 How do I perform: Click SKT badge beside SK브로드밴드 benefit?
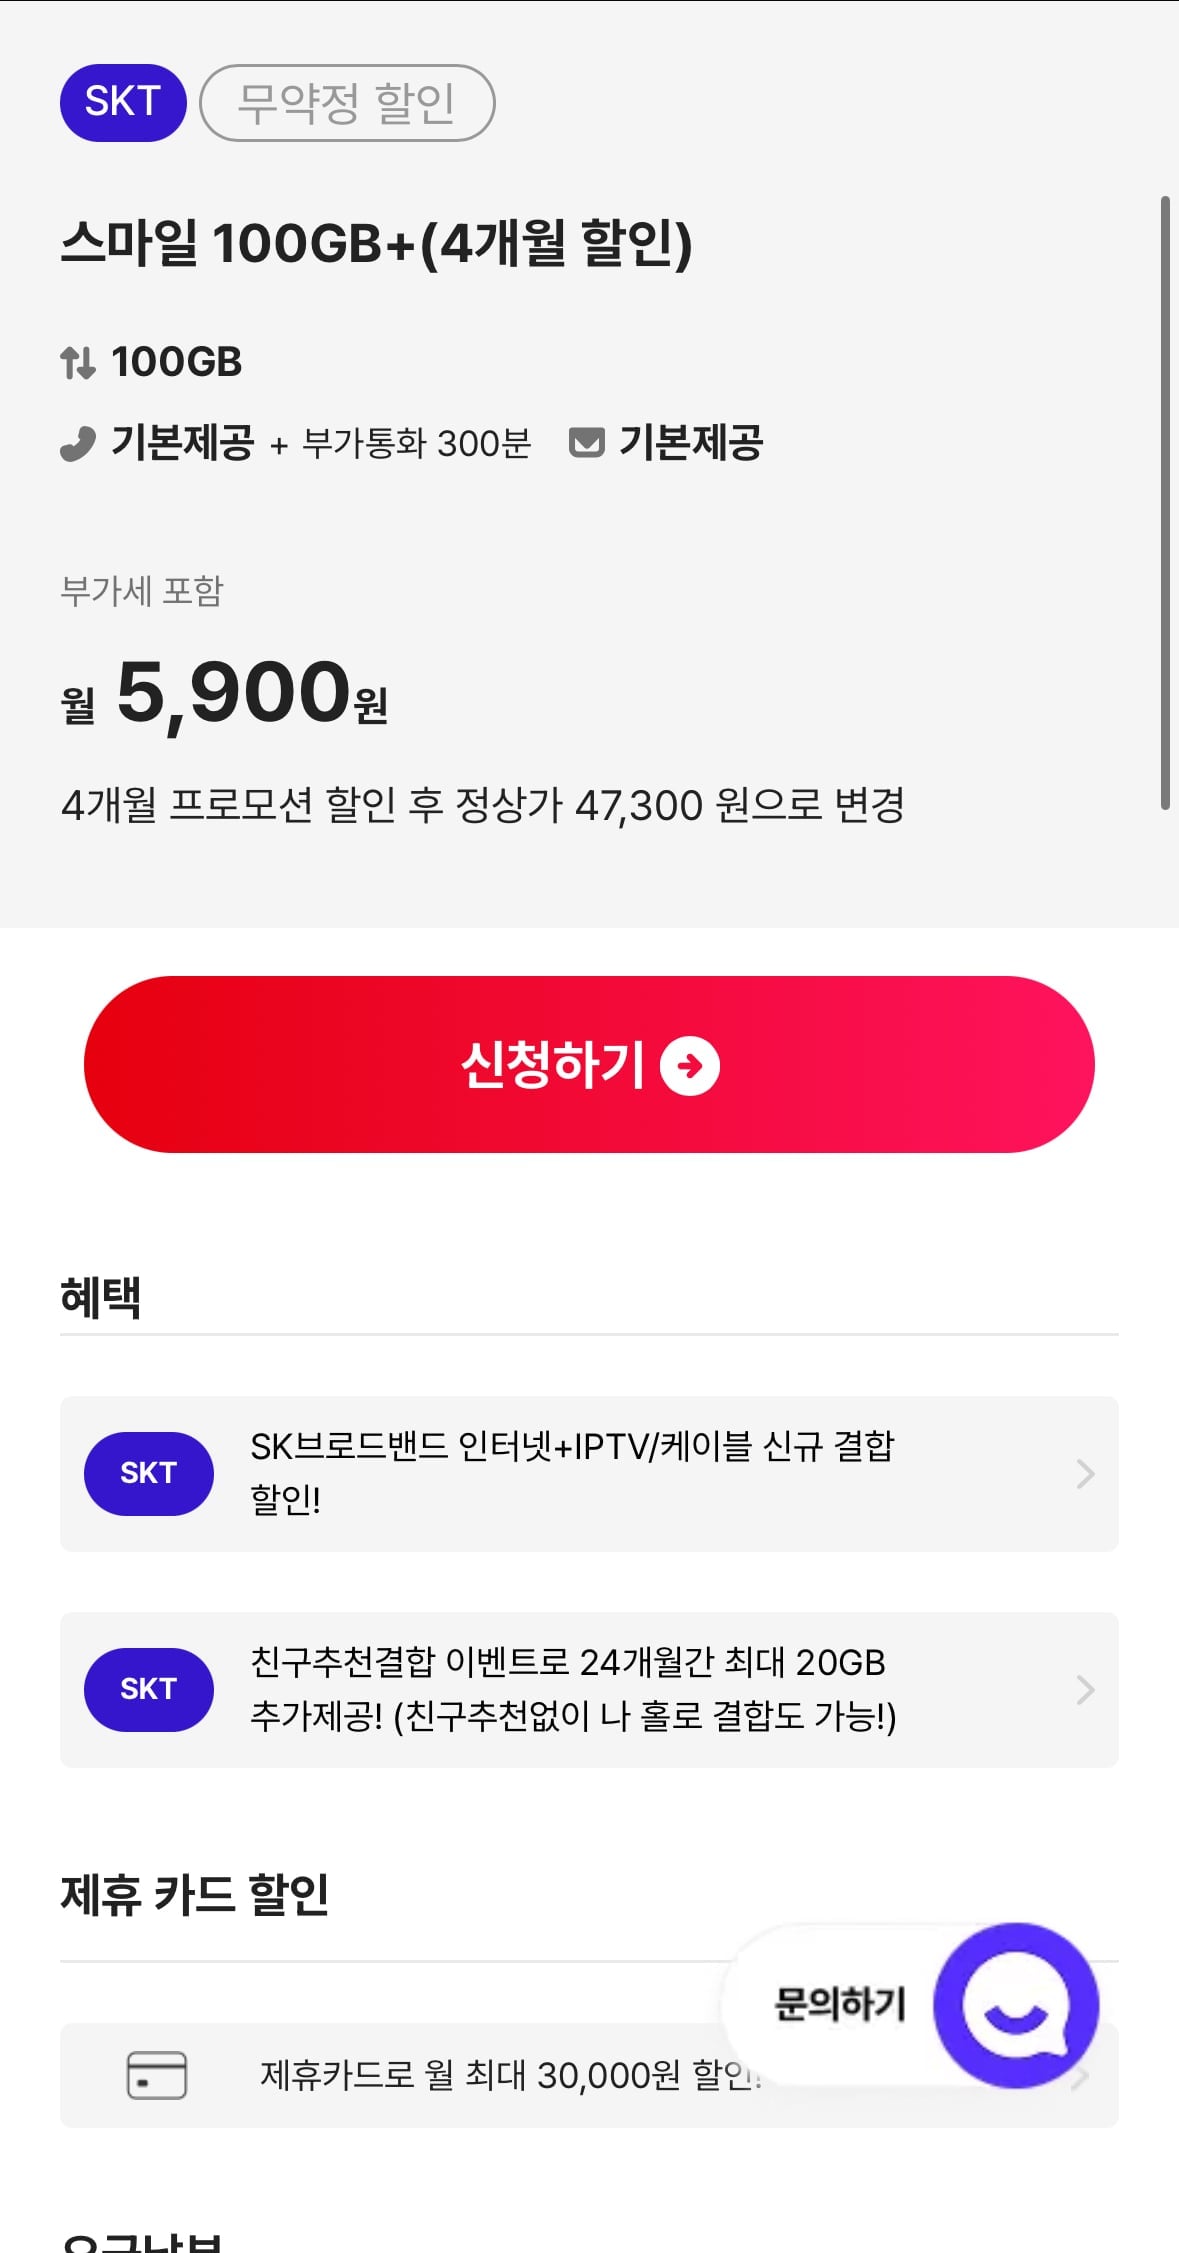148,1473
